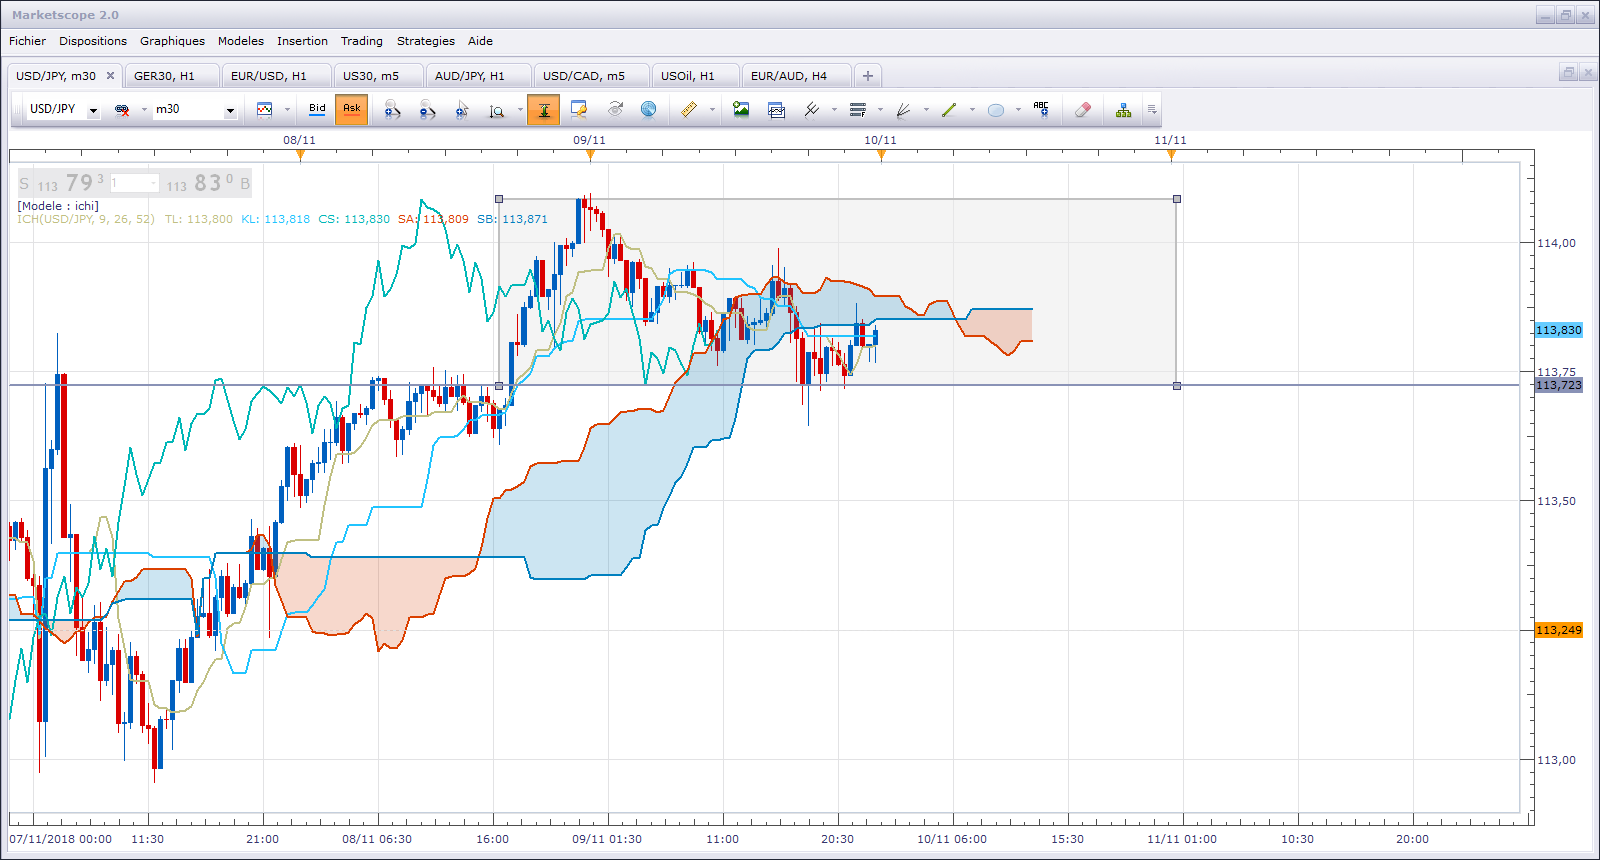
Task: Click the sell price 113 79 button
Action: point(62,183)
